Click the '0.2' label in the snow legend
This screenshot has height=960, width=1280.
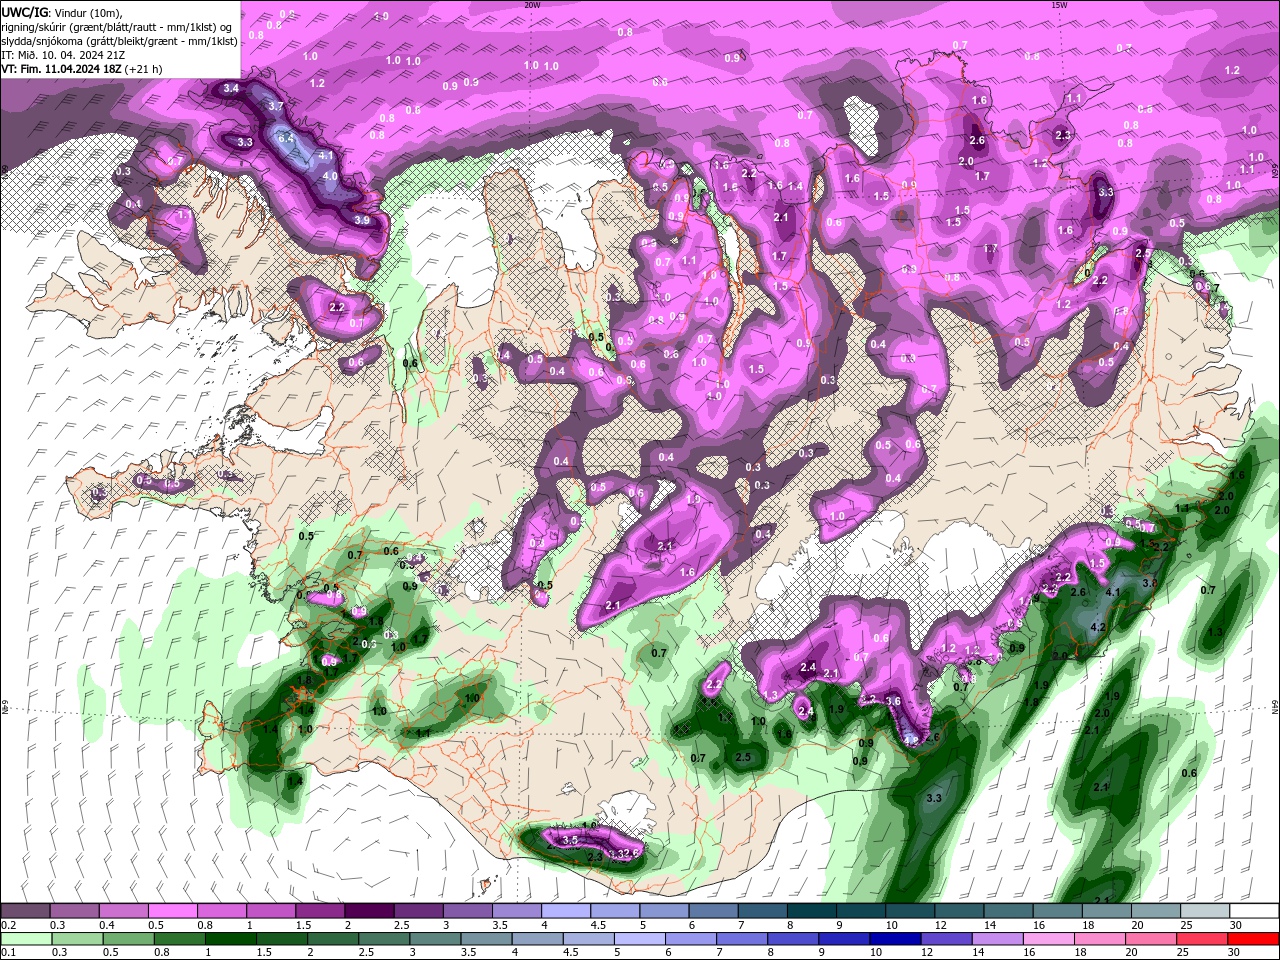9,925
